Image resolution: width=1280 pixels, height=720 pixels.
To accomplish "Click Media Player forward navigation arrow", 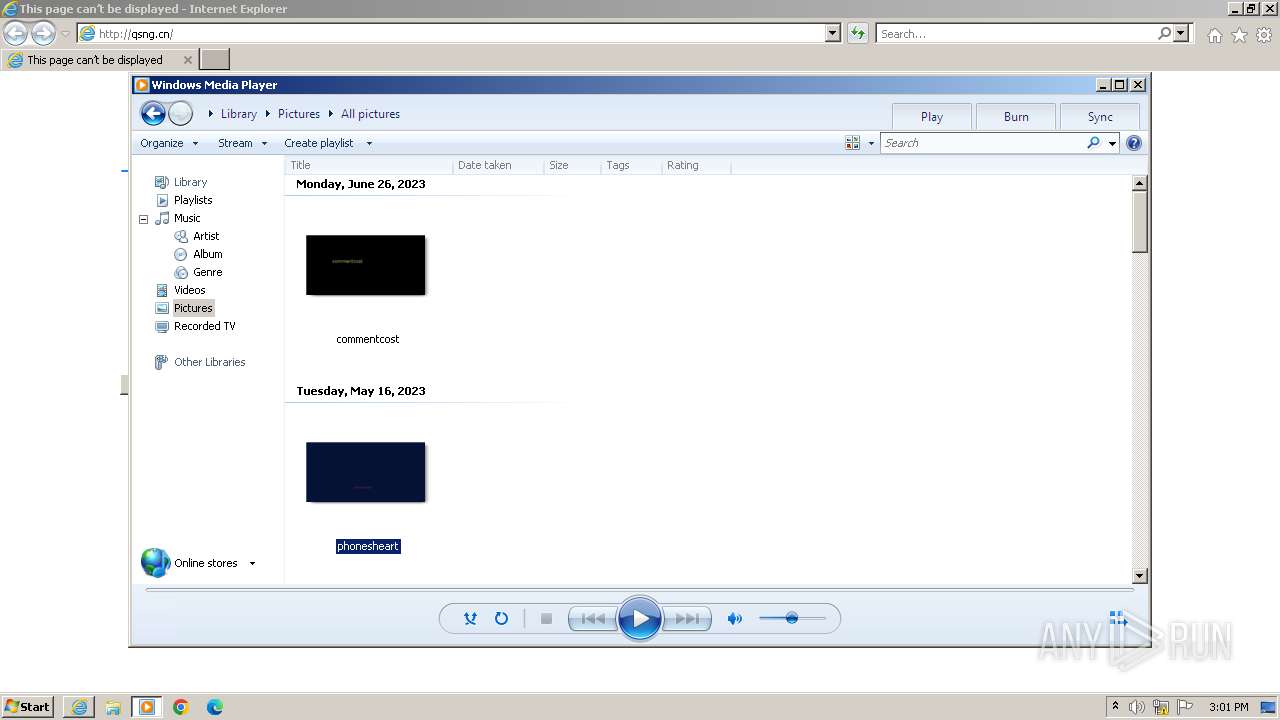I will (x=180, y=114).
